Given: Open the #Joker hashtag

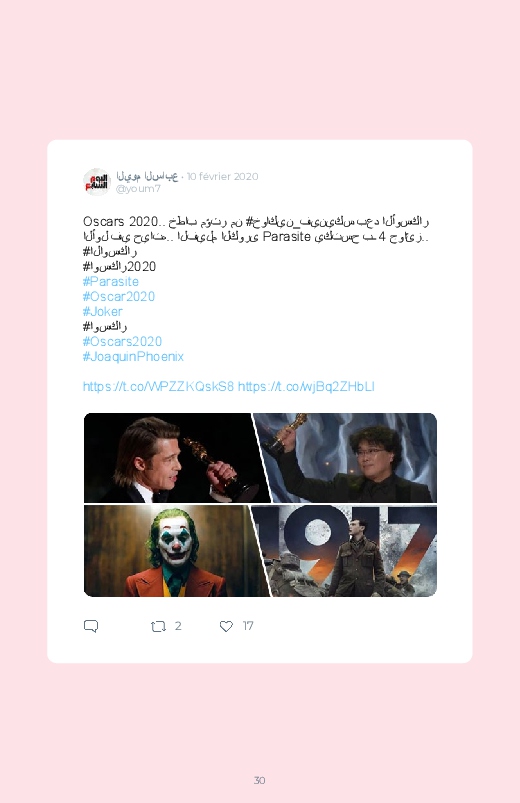Looking at the screenshot, I should tap(102, 311).
